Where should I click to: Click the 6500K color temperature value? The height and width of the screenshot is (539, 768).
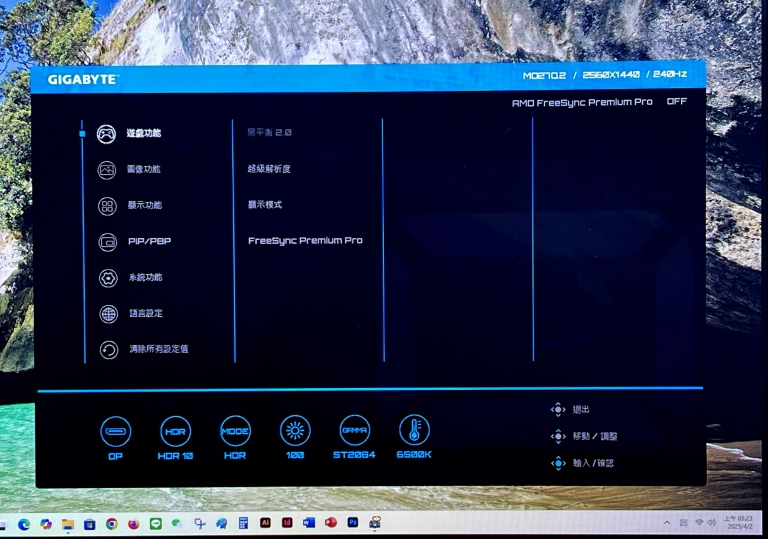coord(414,455)
